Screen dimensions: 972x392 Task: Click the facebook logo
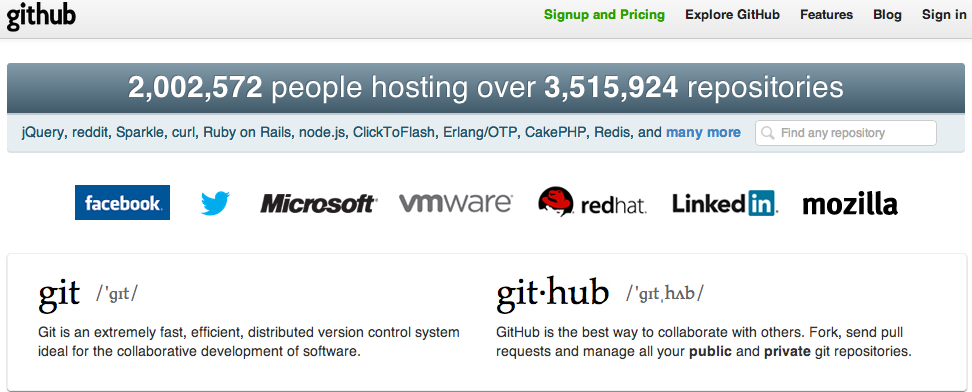point(122,202)
